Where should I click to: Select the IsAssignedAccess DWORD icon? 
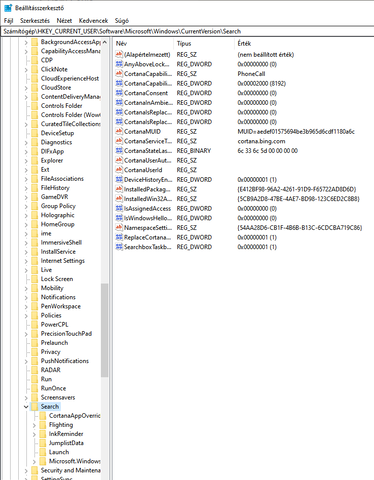click(x=119, y=209)
